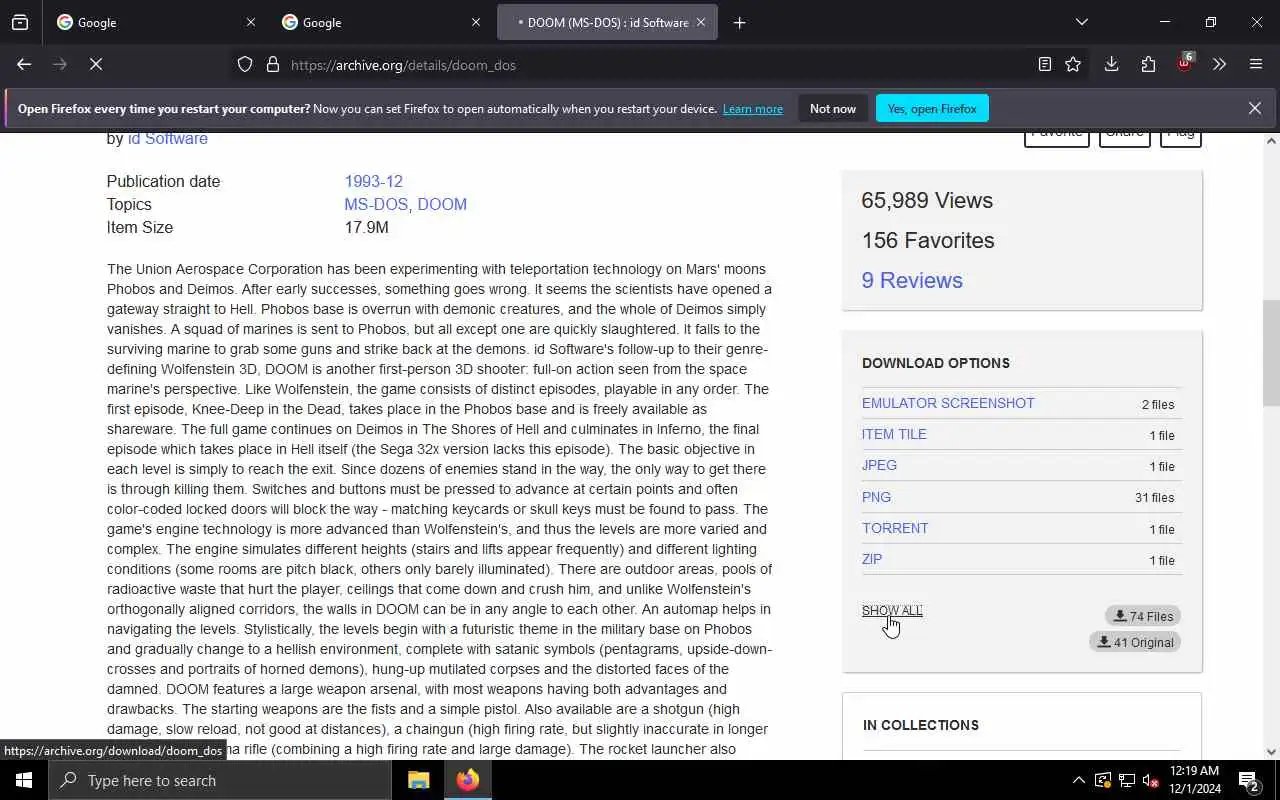Image resolution: width=1280 pixels, height=800 pixels.
Task: Open the downloads panel
Action: tap(1111, 64)
